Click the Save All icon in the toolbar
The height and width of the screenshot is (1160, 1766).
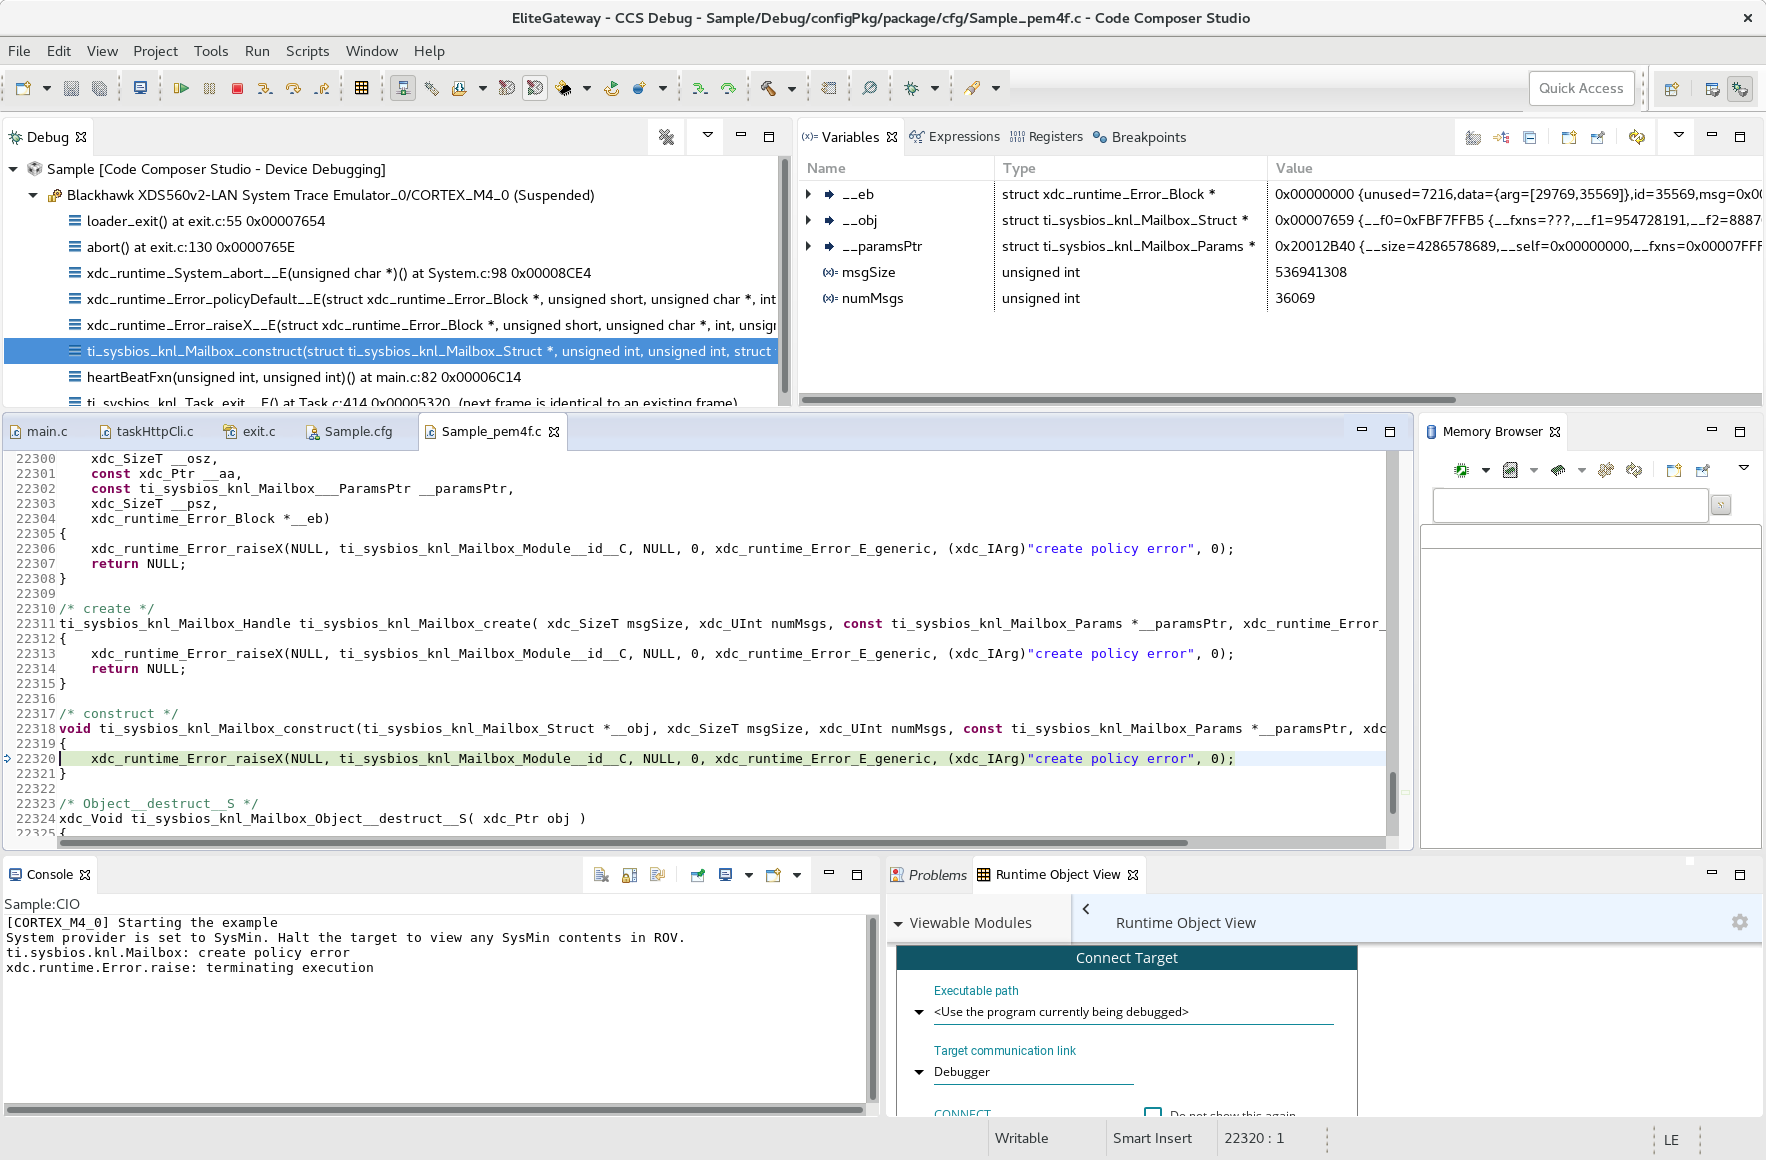coord(99,88)
